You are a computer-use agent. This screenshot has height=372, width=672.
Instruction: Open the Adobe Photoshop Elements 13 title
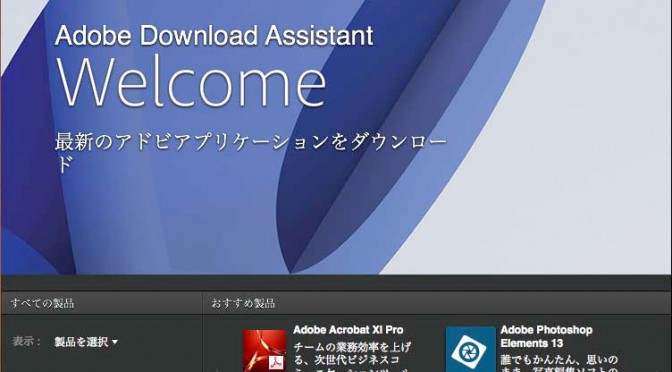[546, 336]
